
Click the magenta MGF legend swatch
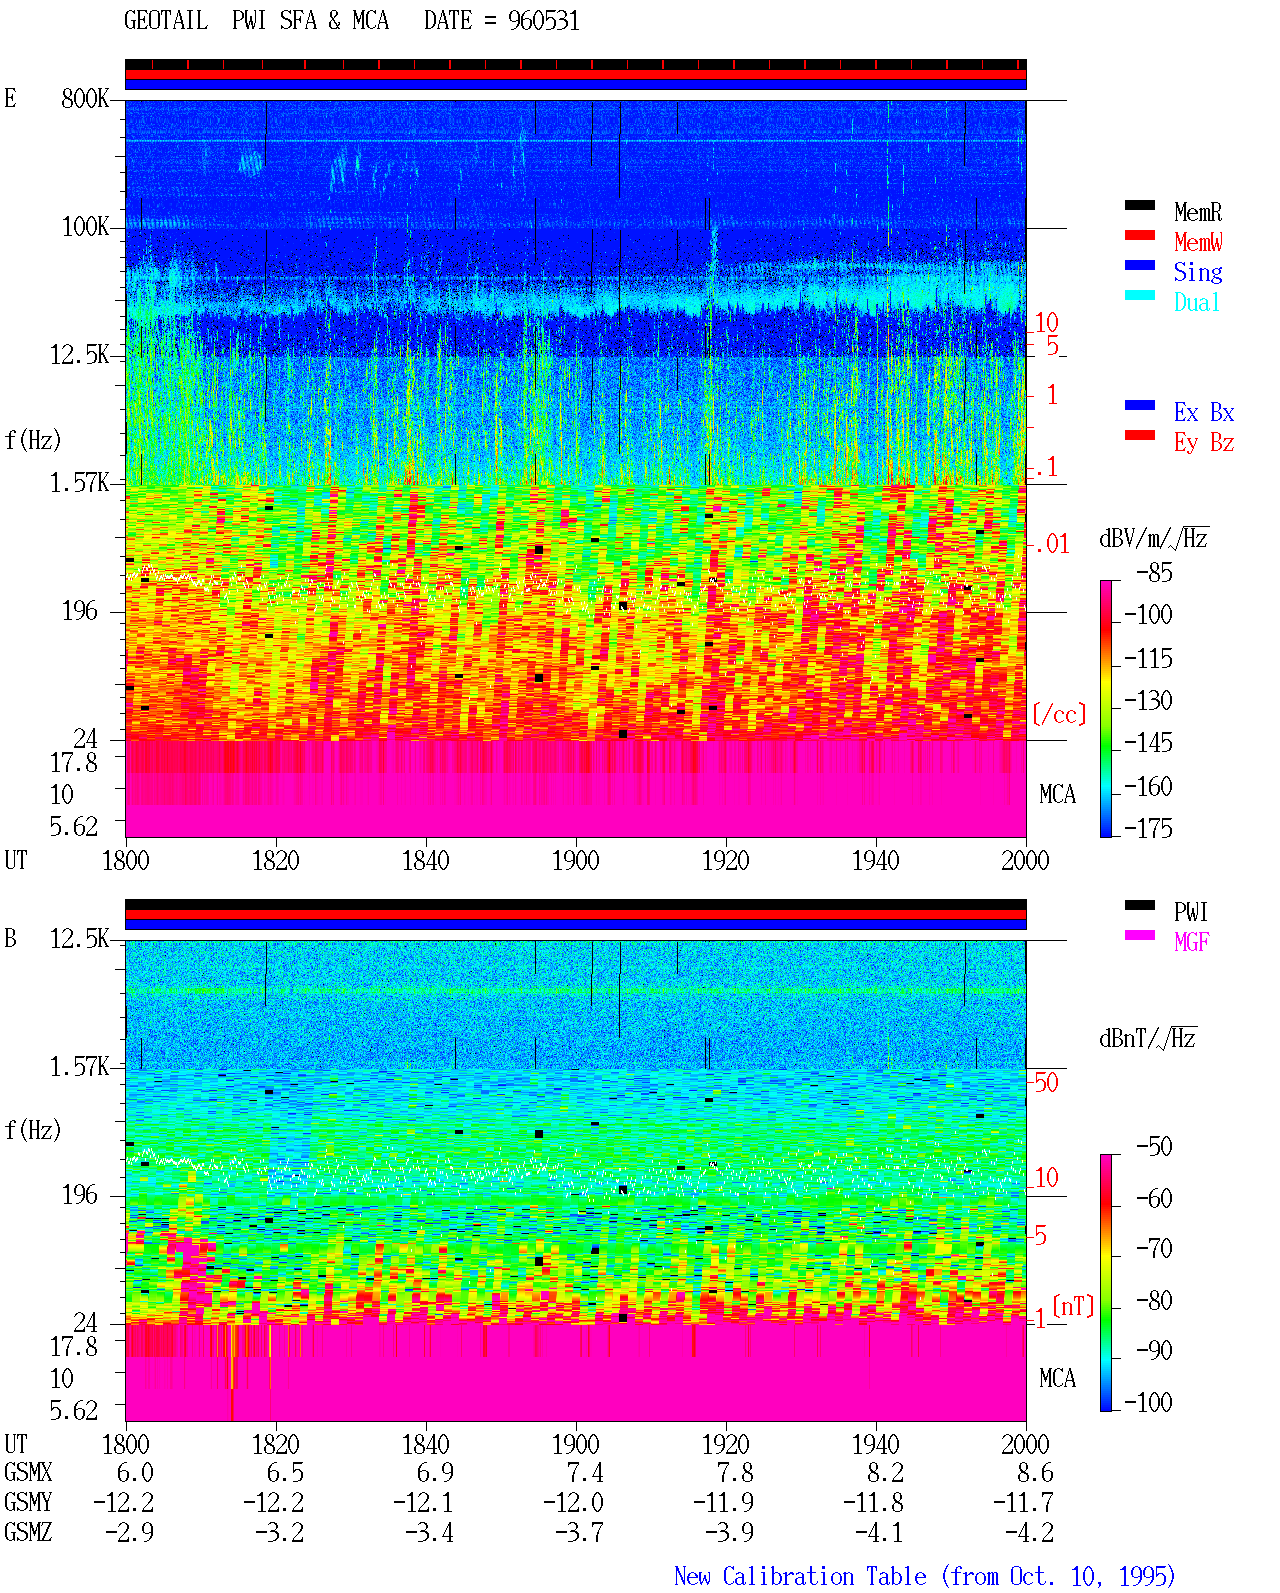(x=1140, y=935)
